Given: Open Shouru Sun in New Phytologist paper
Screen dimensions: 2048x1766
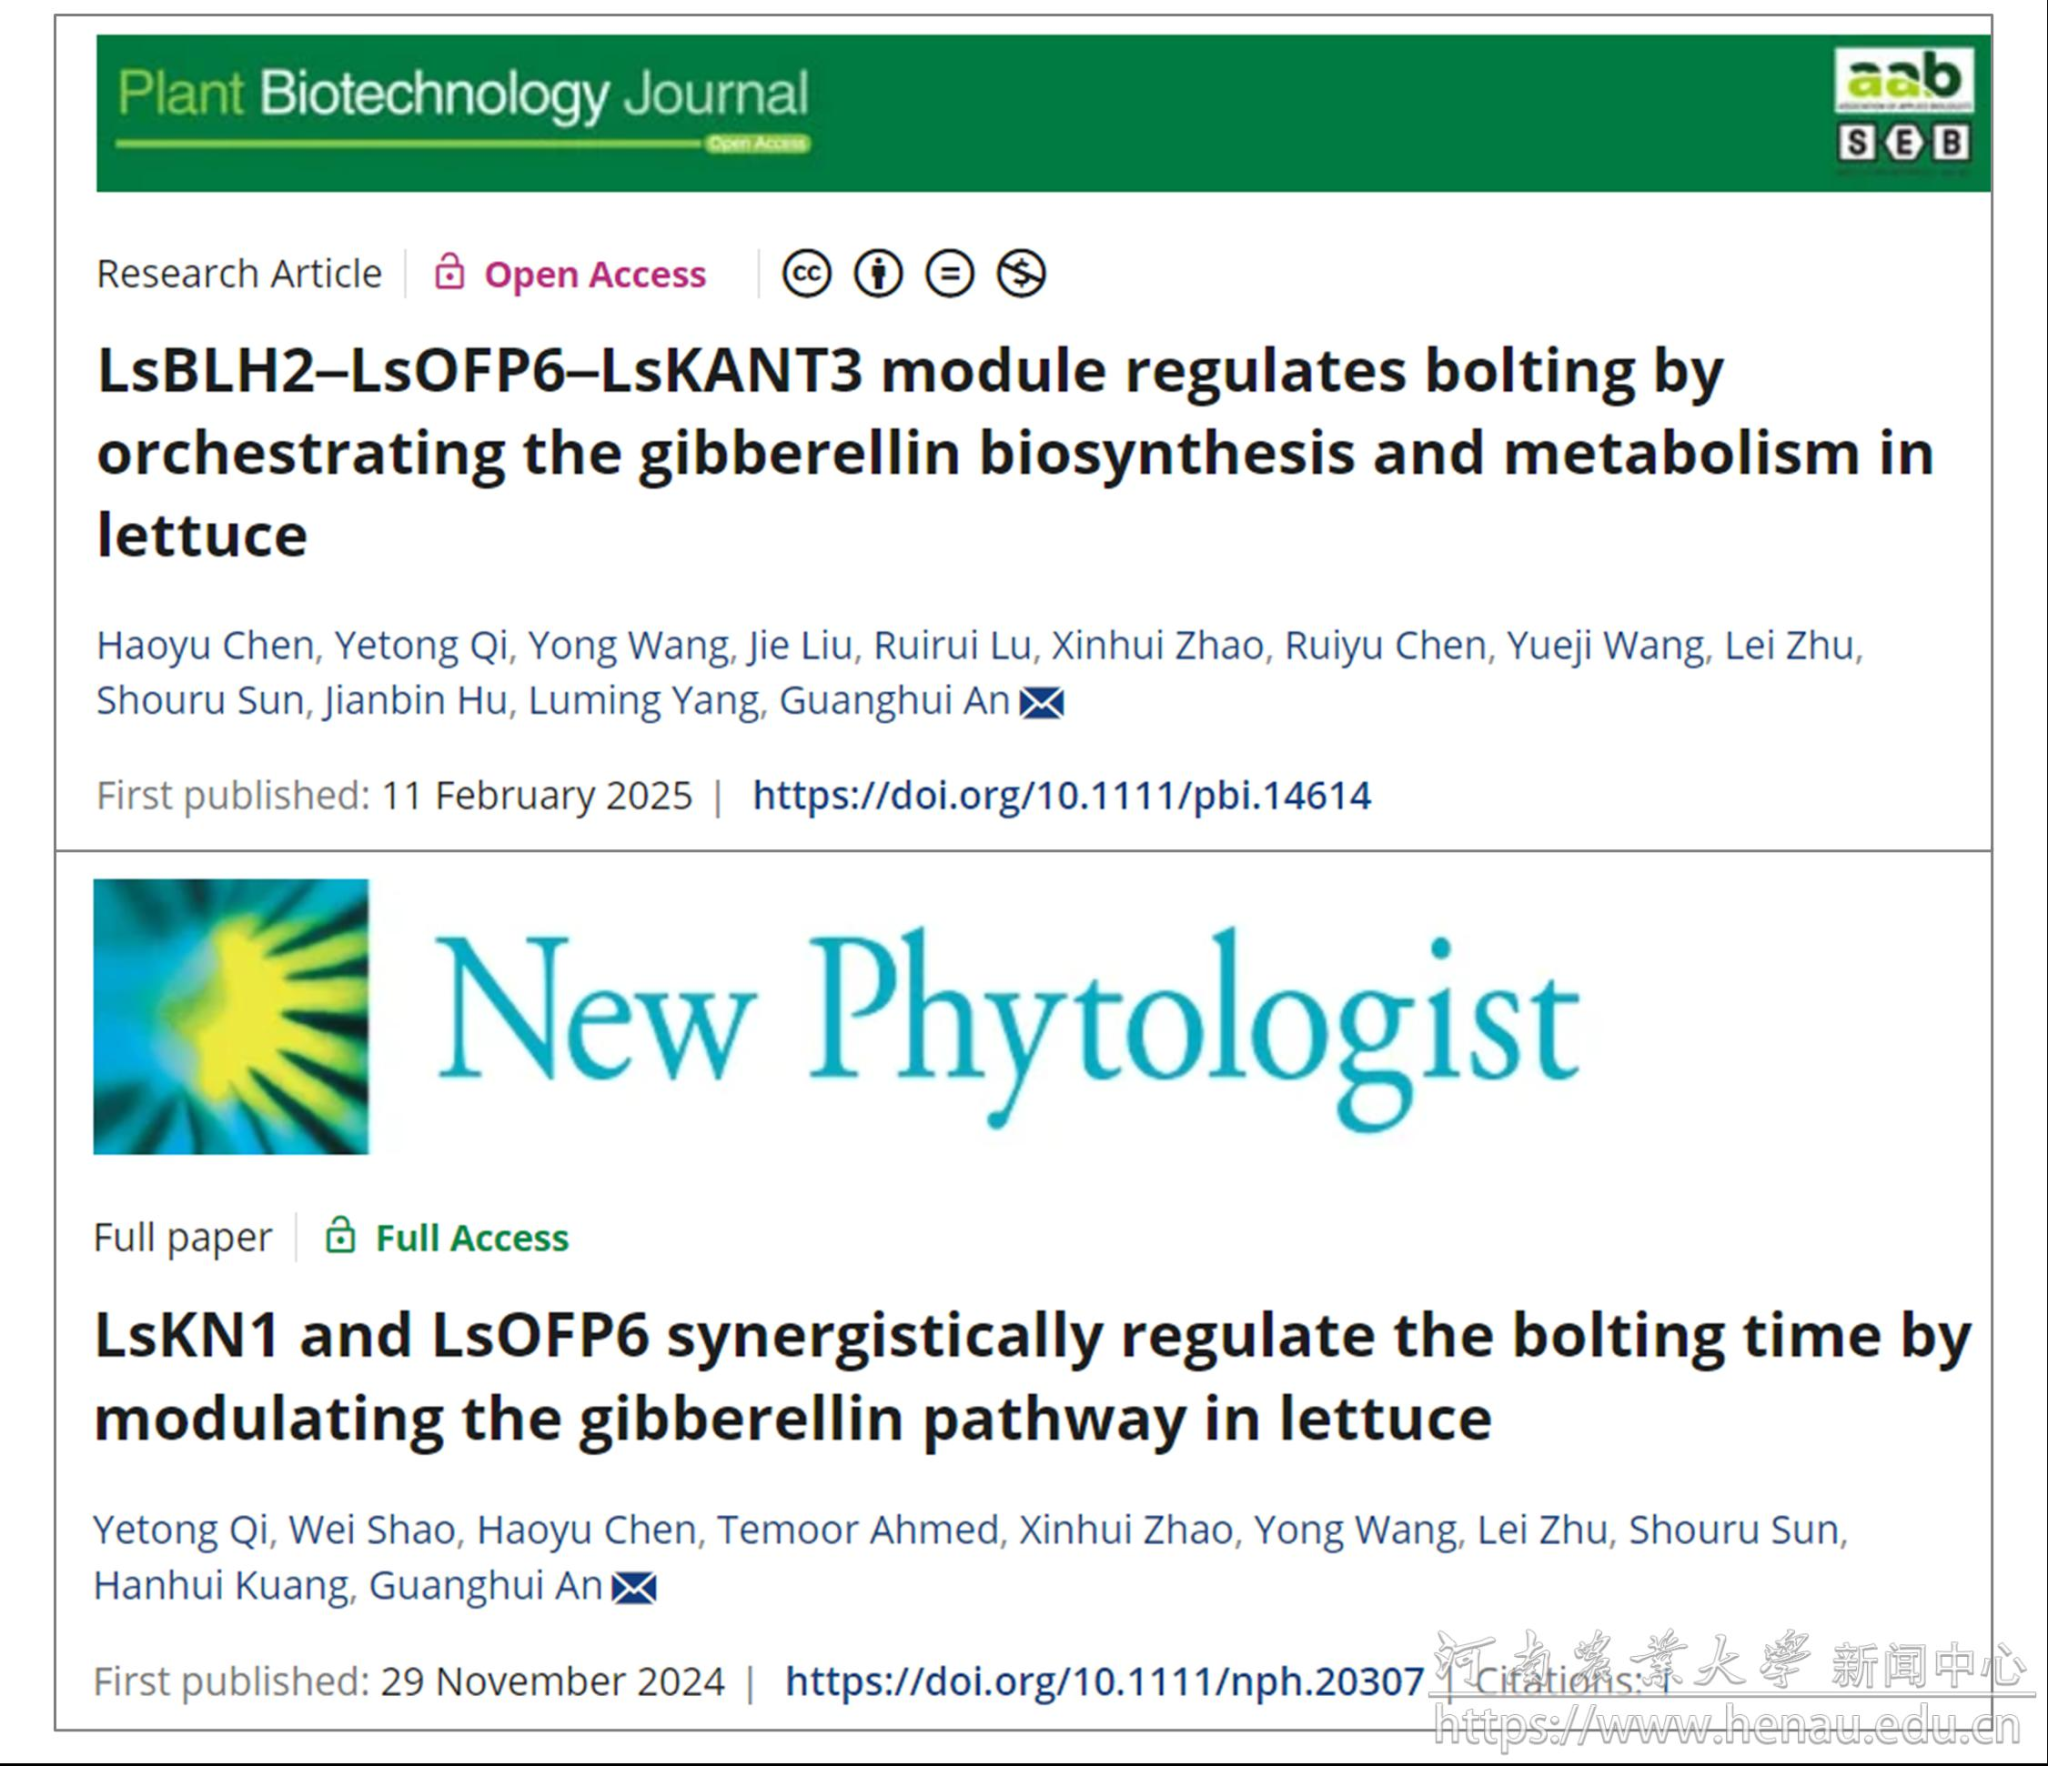Looking at the screenshot, I should (x=1734, y=1531).
